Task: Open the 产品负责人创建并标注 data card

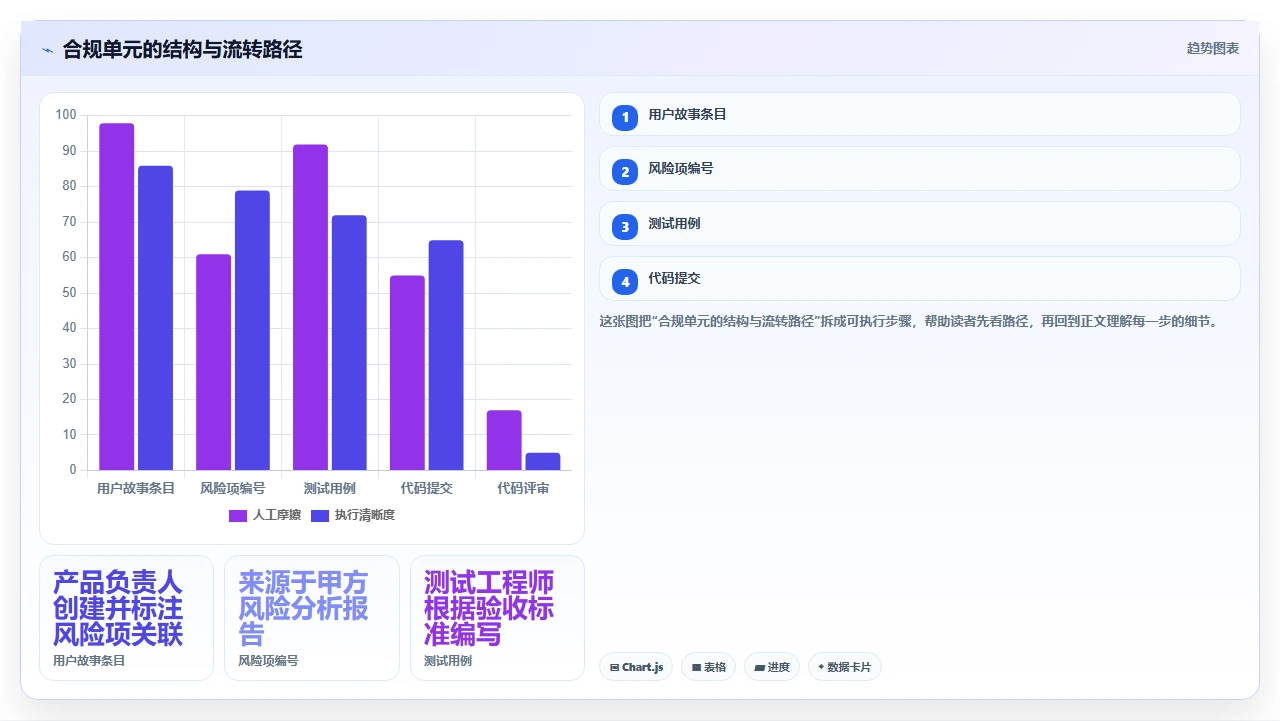Action: [x=126, y=618]
